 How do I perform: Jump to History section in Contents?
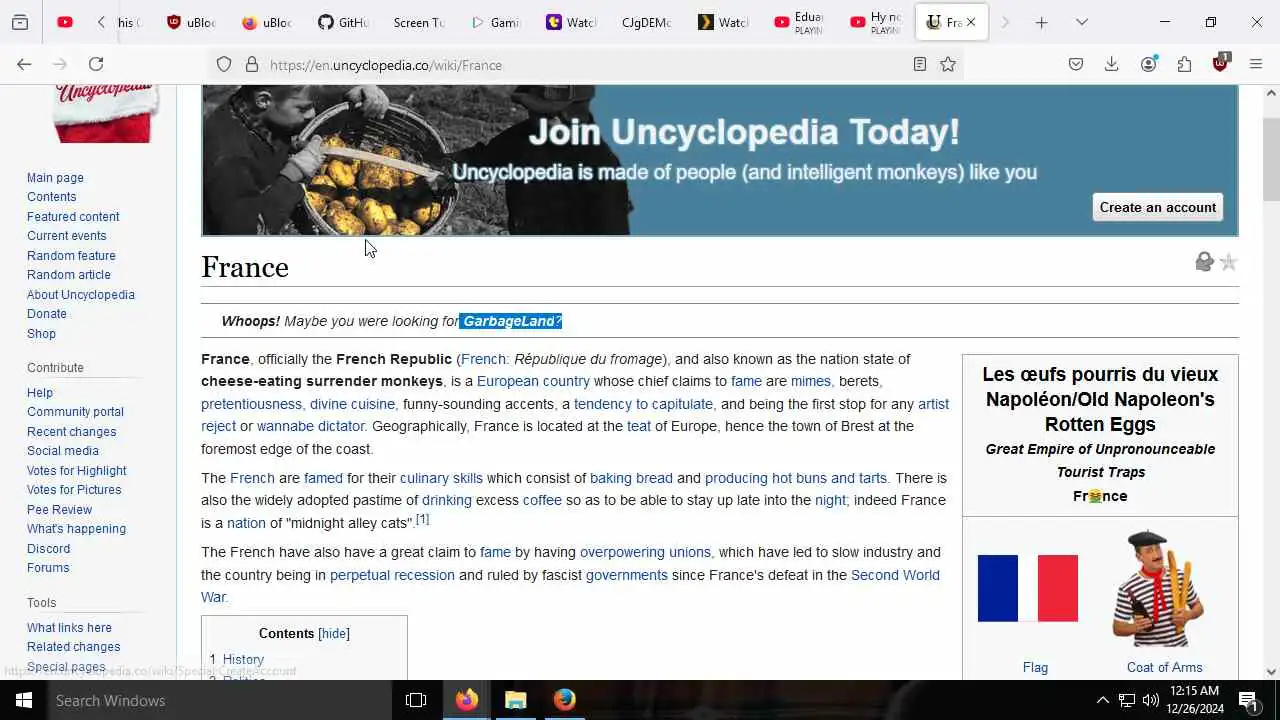[x=243, y=660]
